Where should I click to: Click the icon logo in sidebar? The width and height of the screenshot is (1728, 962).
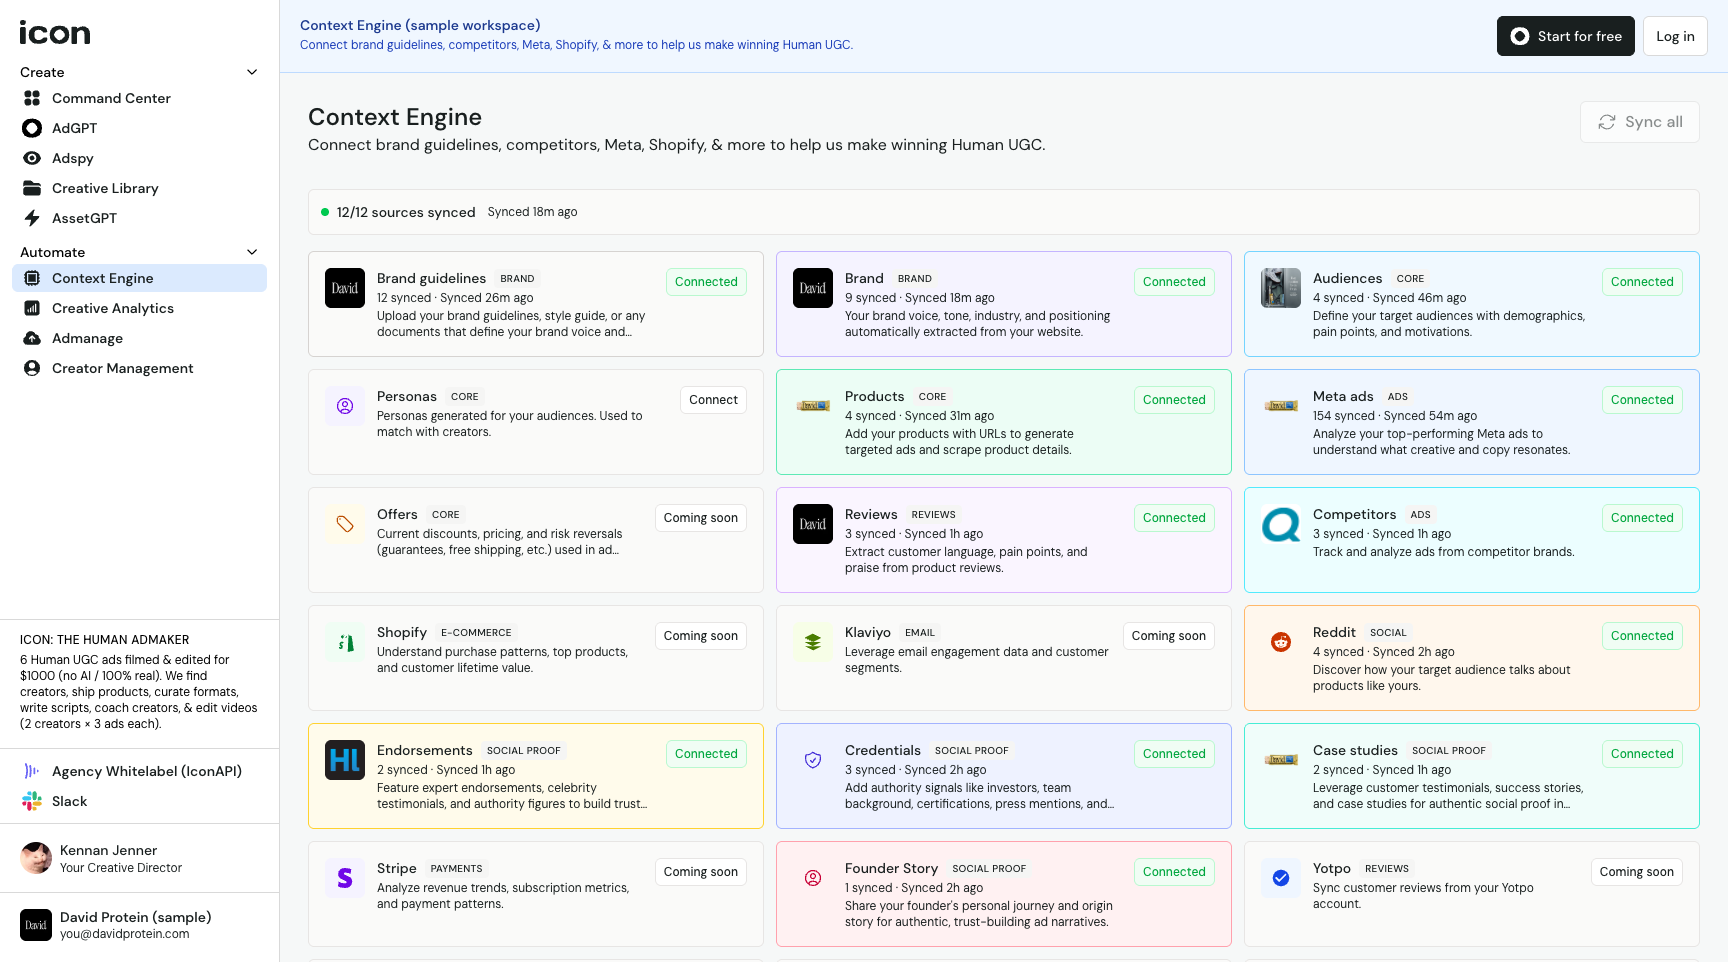[x=55, y=33]
